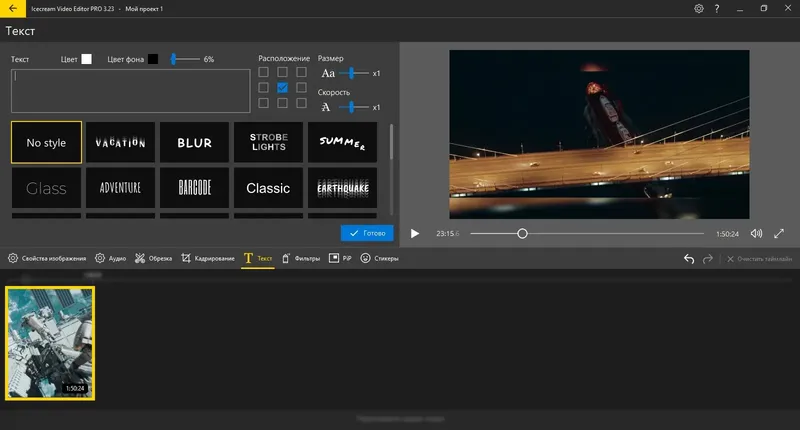The width and height of the screenshot is (800, 430).
Task: Open the white text color swatch
Action: coord(86,59)
